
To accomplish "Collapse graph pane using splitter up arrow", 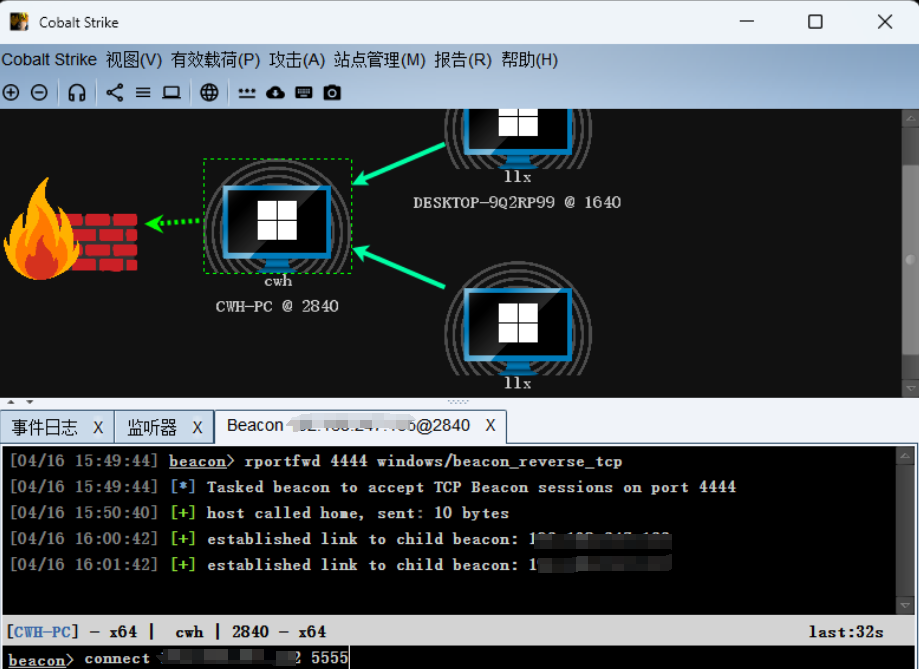I will point(11,402).
